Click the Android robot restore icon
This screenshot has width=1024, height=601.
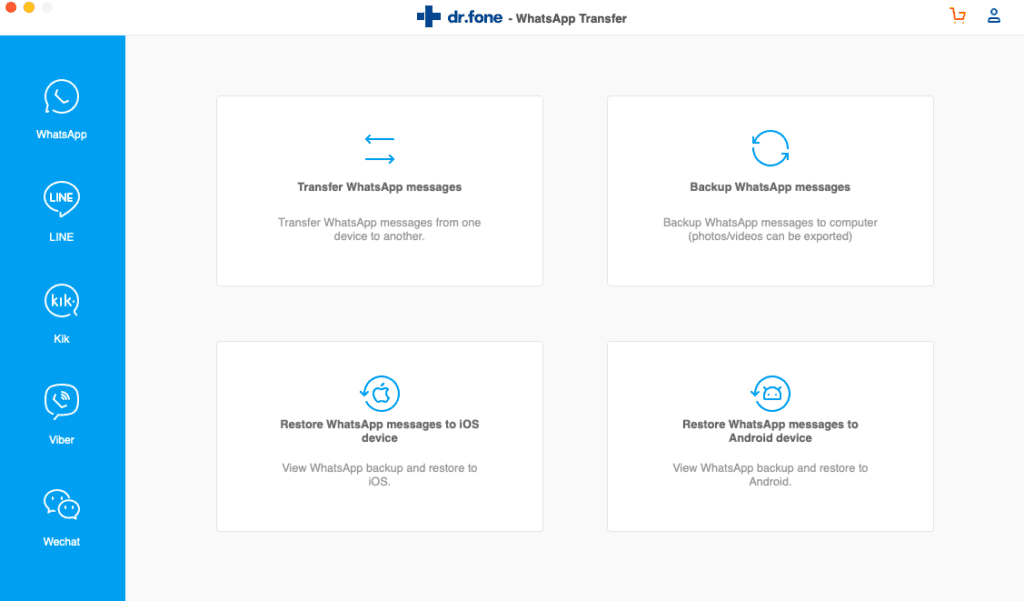[770, 393]
